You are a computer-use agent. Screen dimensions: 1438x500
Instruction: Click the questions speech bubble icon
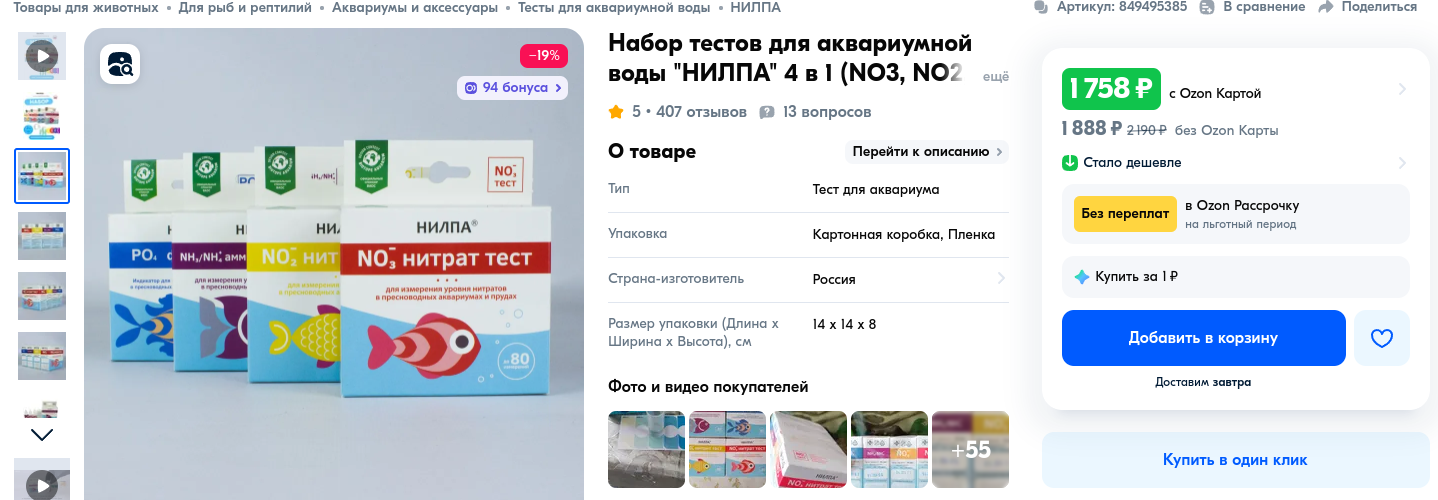click(x=767, y=112)
